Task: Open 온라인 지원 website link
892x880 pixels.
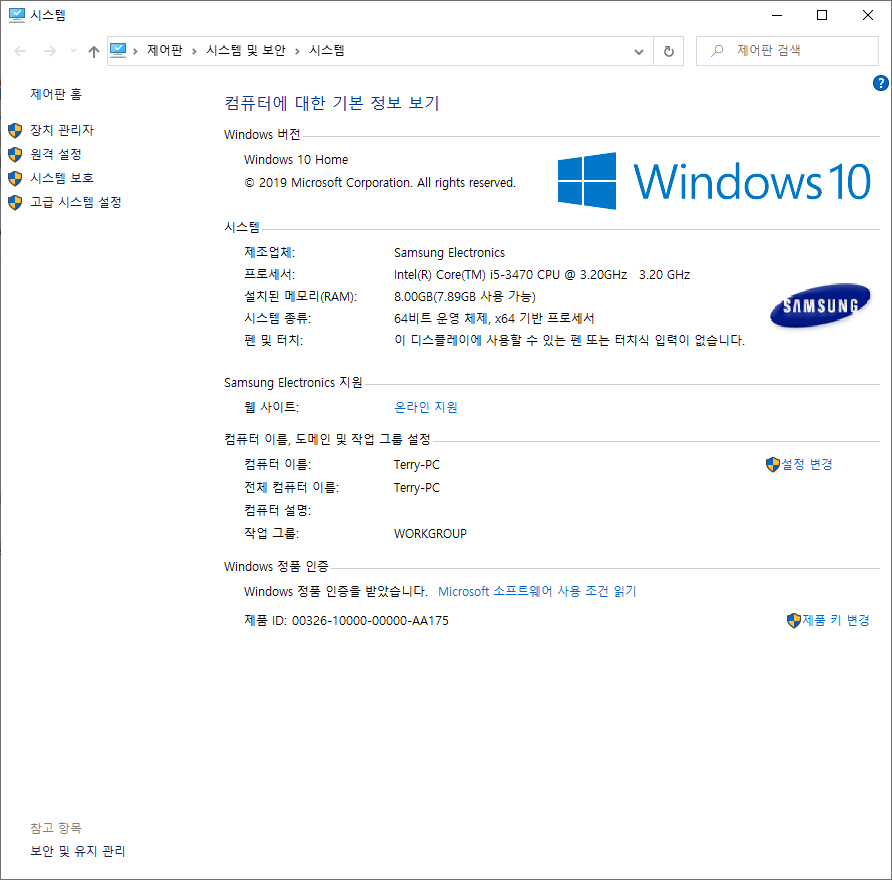Action: (x=426, y=407)
